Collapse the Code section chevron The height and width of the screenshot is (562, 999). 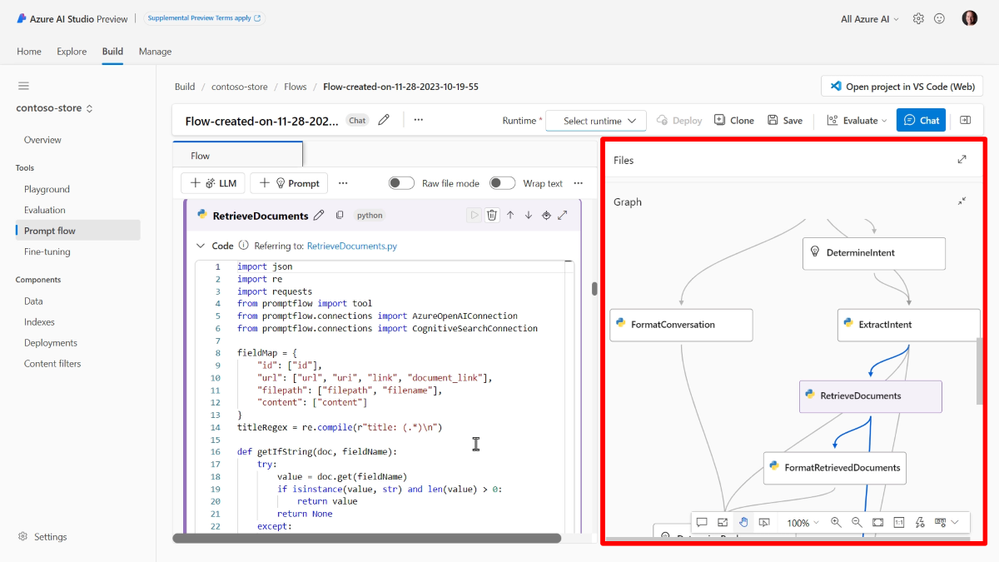point(201,246)
